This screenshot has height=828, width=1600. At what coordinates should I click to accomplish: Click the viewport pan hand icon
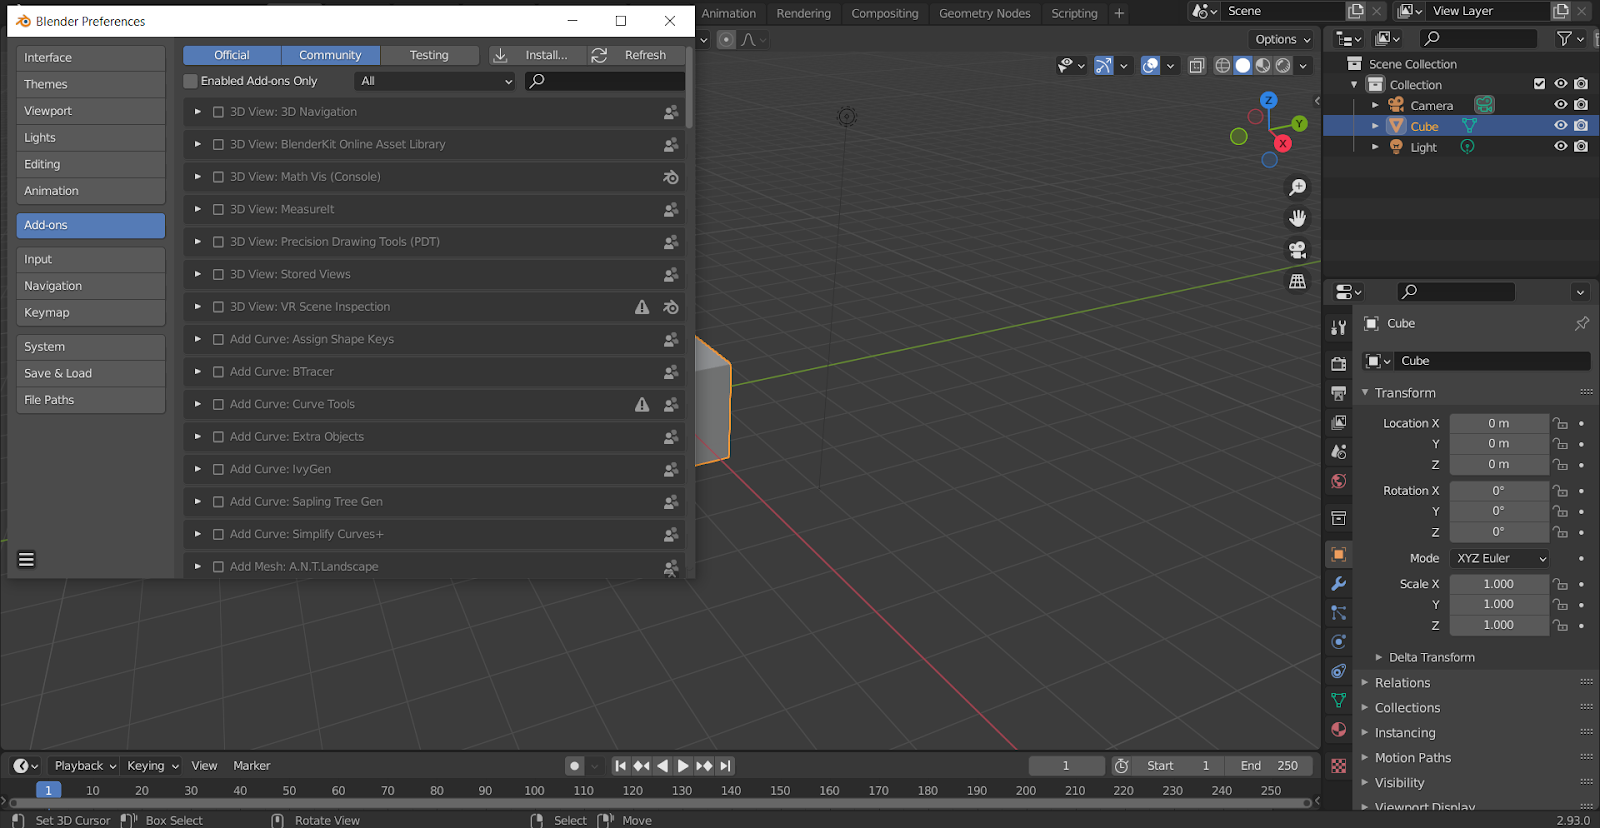tap(1297, 218)
